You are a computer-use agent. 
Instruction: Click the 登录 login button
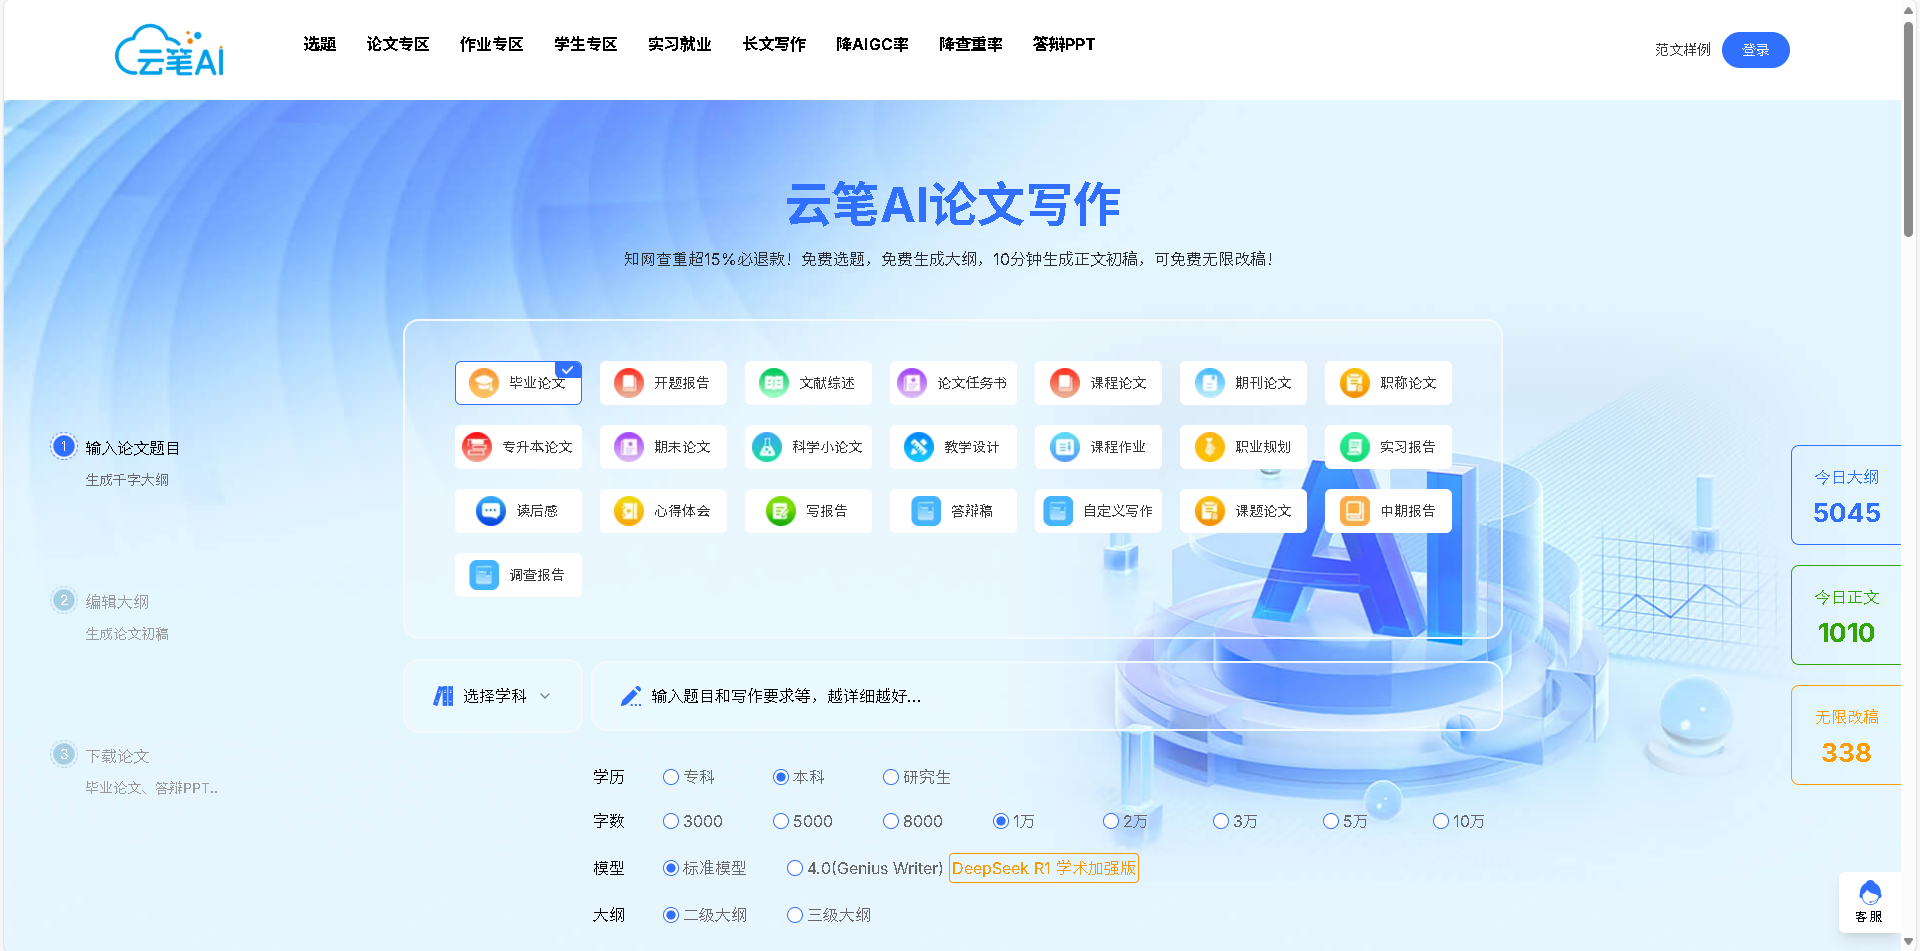(x=1755, y=49)
